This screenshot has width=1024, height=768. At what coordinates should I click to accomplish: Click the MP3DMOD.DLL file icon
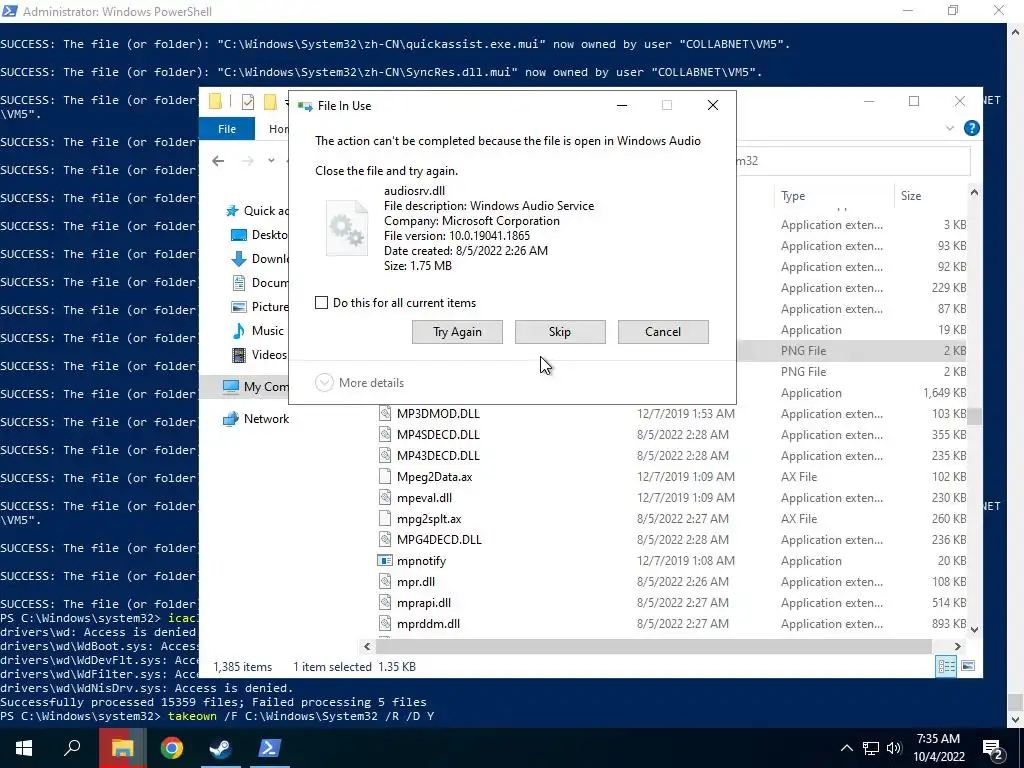pos(385,414)
